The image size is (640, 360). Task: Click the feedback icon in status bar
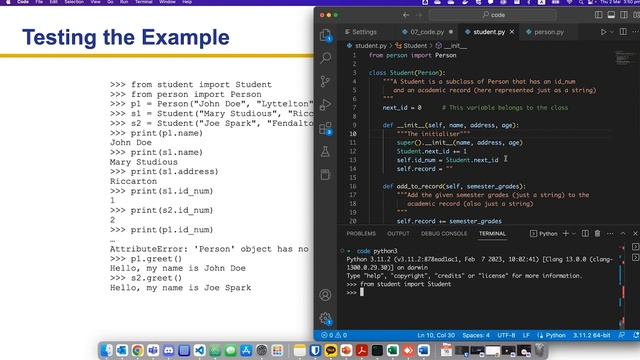pyautogui.click(x=622, y=335)
